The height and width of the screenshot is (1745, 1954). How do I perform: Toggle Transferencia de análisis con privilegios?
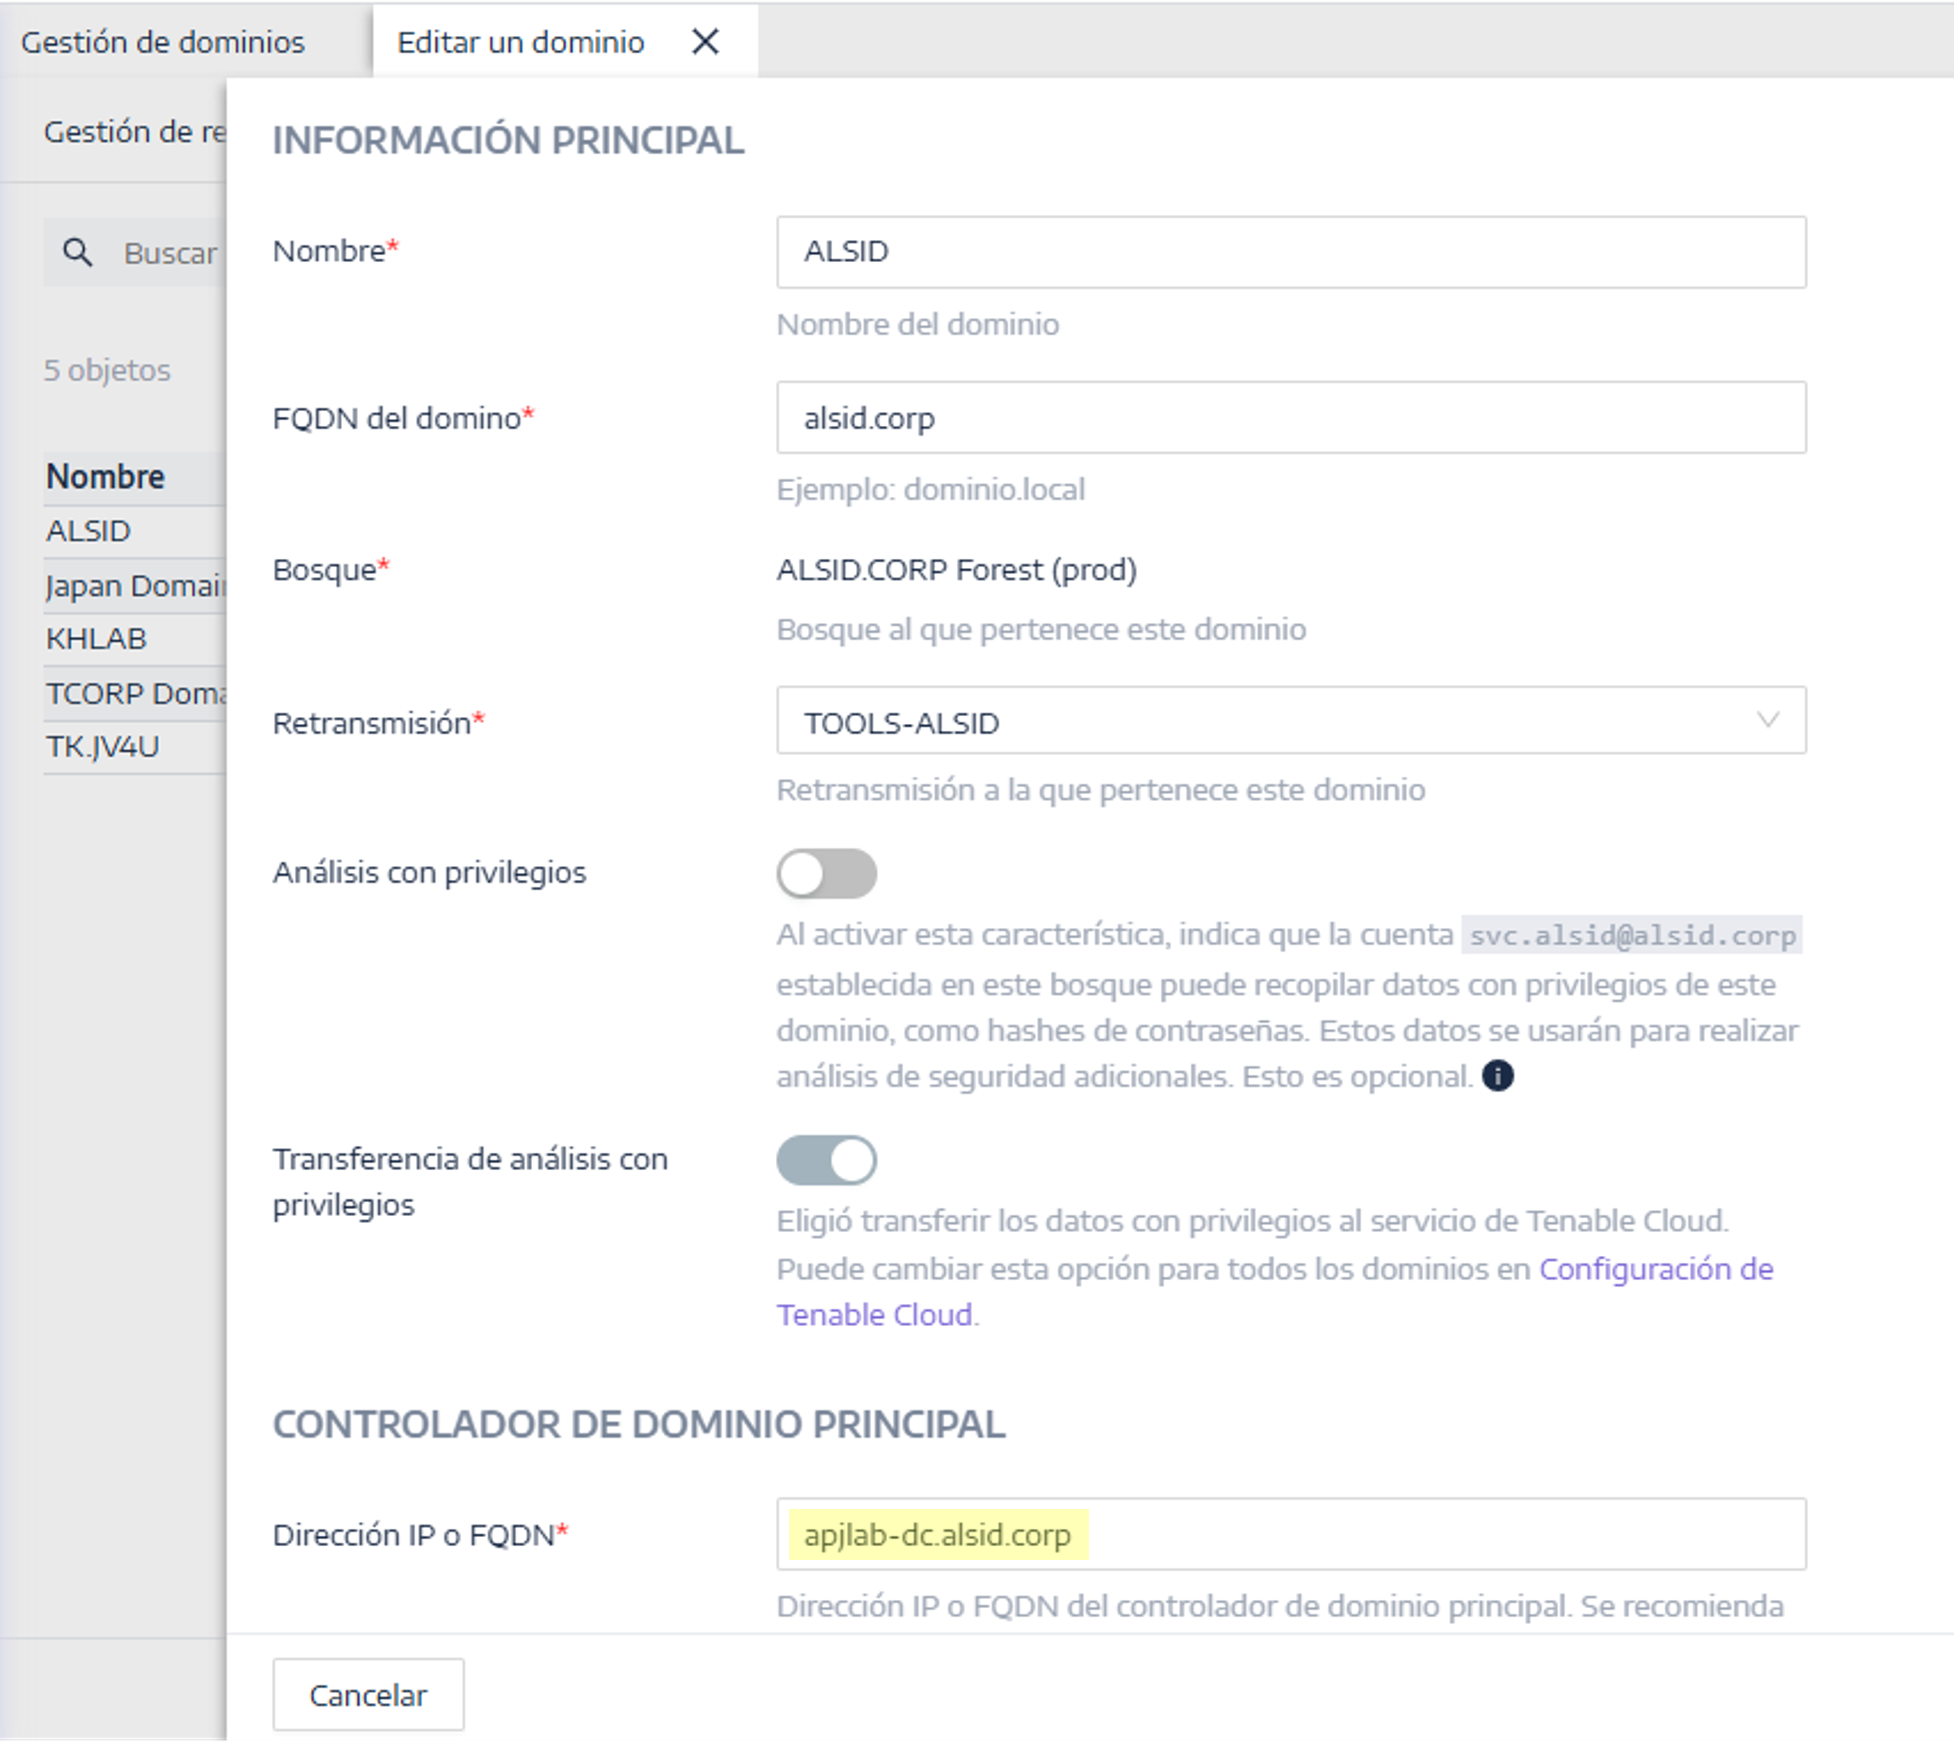pyautogui.click(x=827, y=1160)
